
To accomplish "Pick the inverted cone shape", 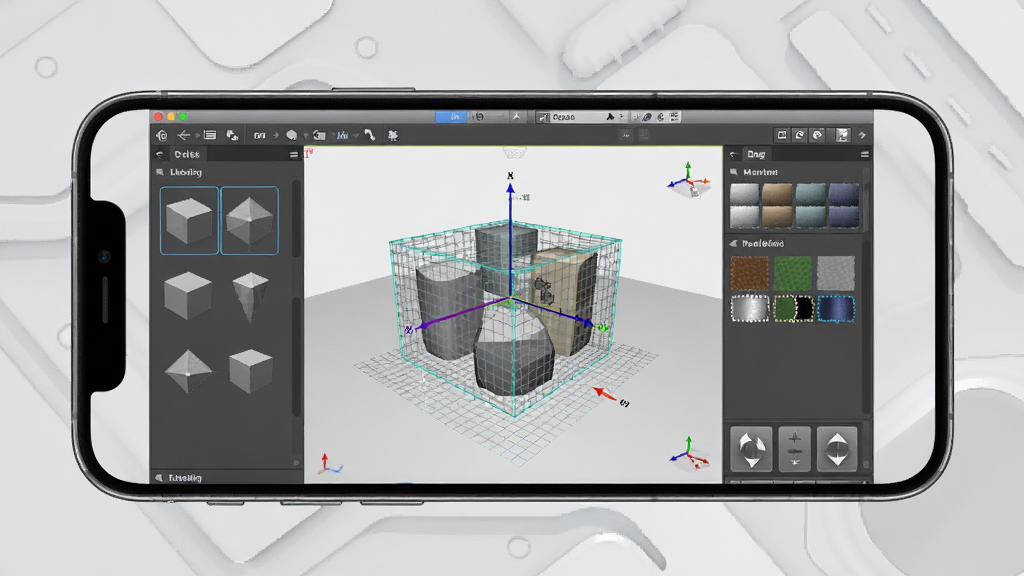I will coord(250,297).
